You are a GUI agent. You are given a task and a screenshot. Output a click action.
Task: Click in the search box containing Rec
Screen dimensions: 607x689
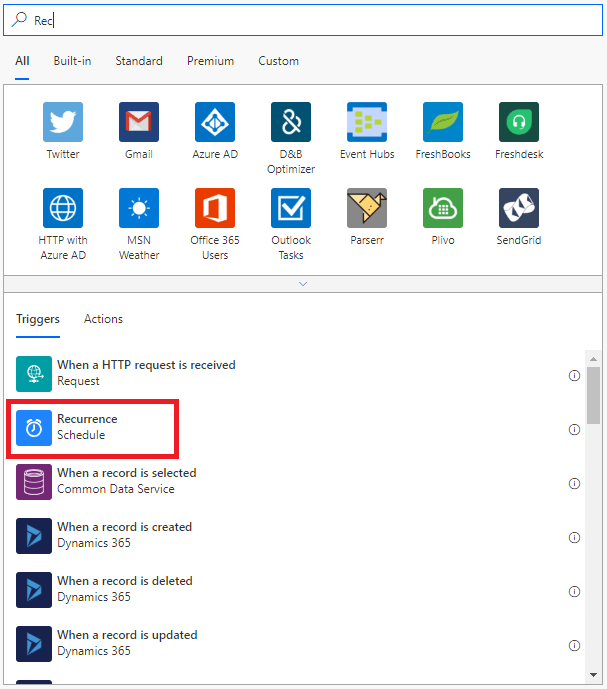point(303,20)
